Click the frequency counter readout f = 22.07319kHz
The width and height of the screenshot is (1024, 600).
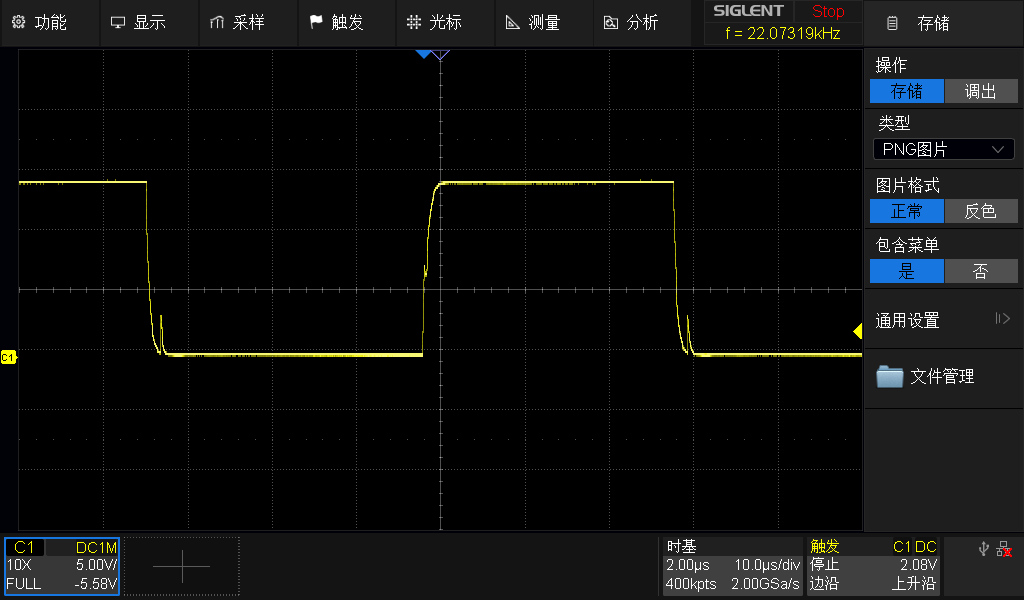[x=782, y=33]
